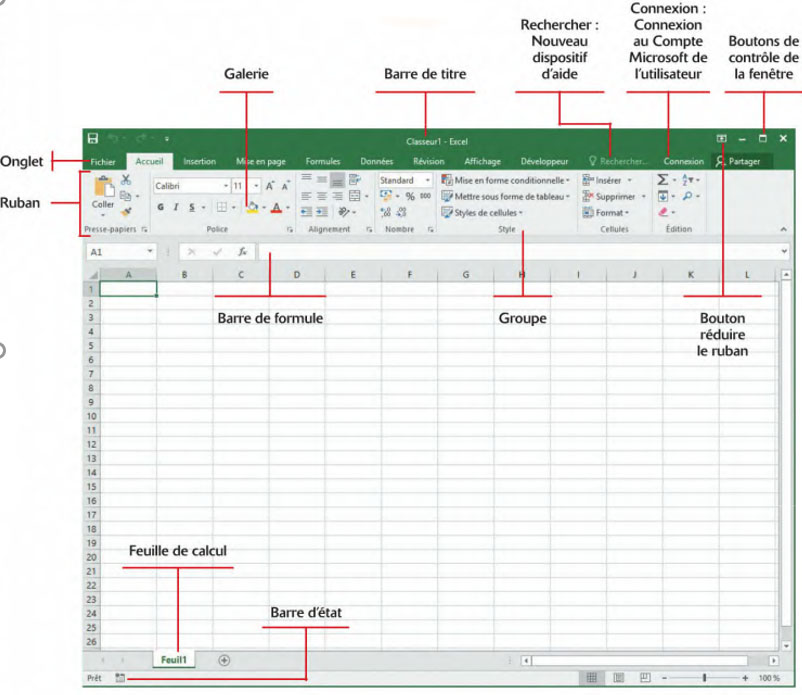802x695 pixels.
Task: Switch to Page Break Preview in status bar
Action: (645, 678)
